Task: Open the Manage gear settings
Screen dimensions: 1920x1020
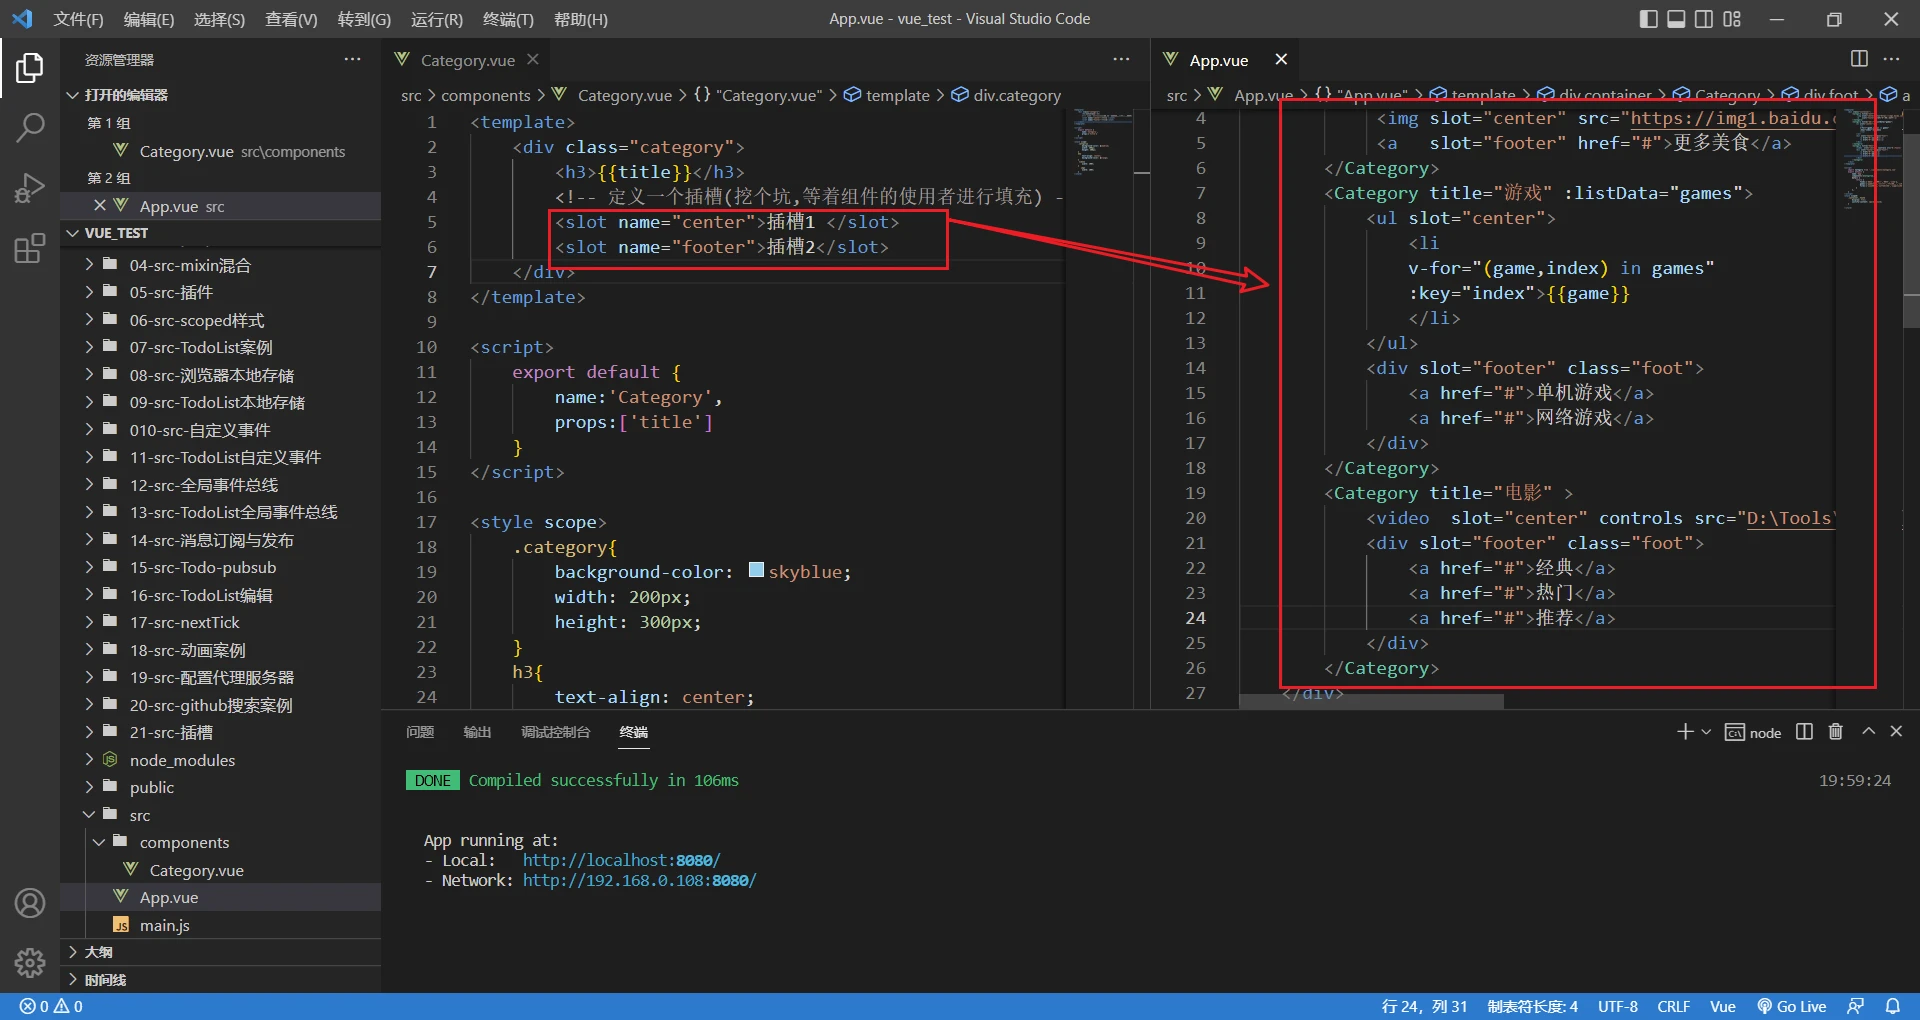Action: pyautogui.click(x=30, y=962)
